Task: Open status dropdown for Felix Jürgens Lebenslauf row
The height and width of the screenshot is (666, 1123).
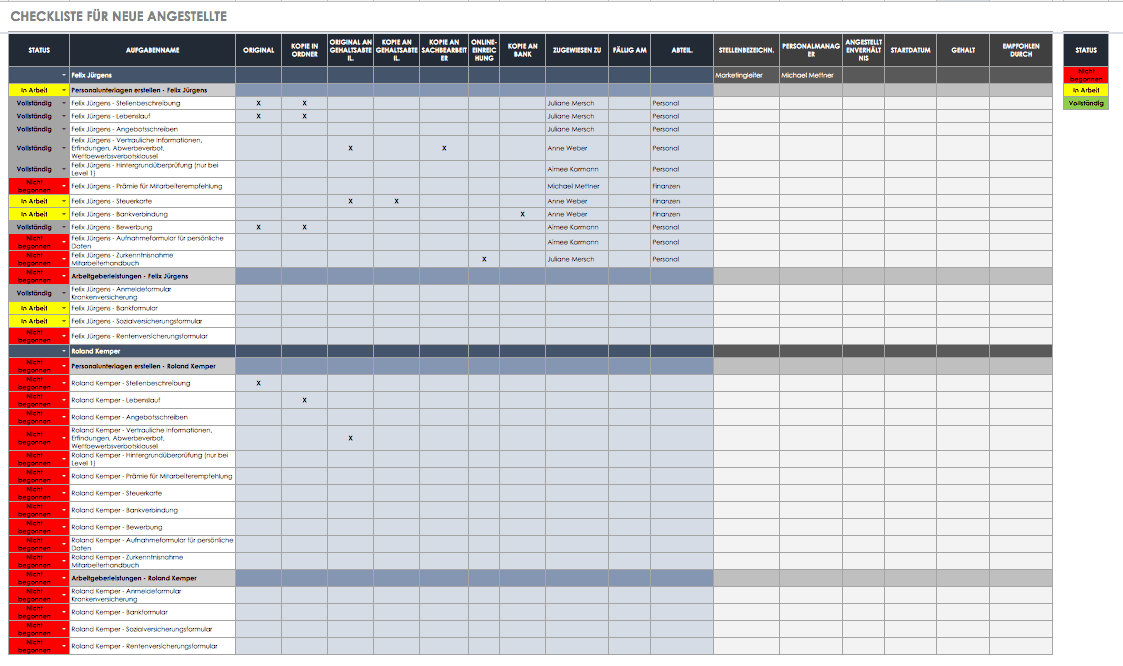Action: 64,116
